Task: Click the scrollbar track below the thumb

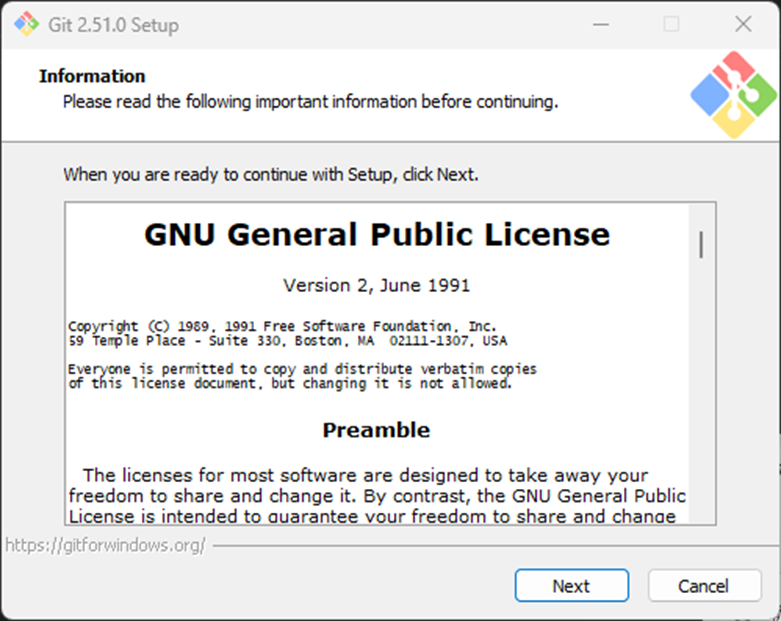Action: (701, 400)
